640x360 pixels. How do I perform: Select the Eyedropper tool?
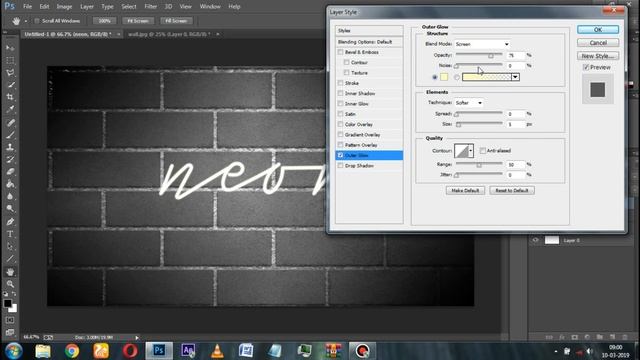tap(10, 109)
